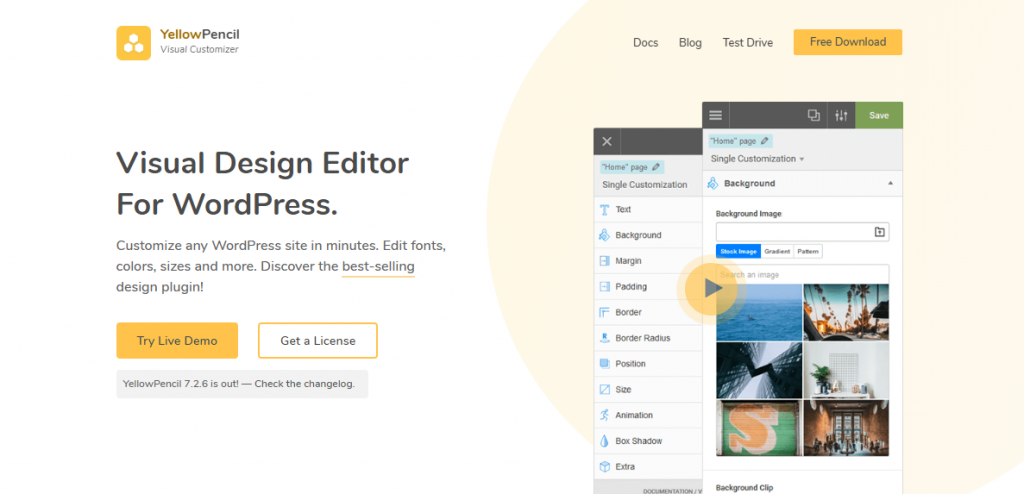Image resolution: width=1024 pixels, height=494 pixels.
Task: Click the Try Live Demo button
Action: pos(177,340)
